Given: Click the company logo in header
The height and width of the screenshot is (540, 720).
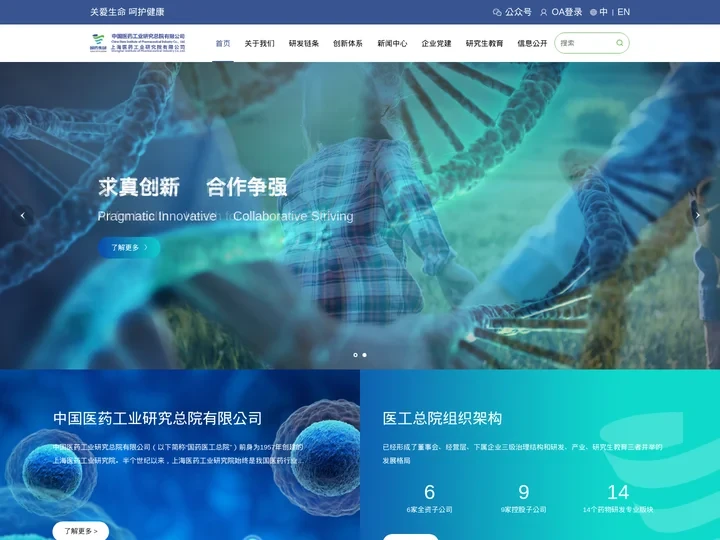Looking at the screenshot, I should pyautogui.click(x=137, y=43).
